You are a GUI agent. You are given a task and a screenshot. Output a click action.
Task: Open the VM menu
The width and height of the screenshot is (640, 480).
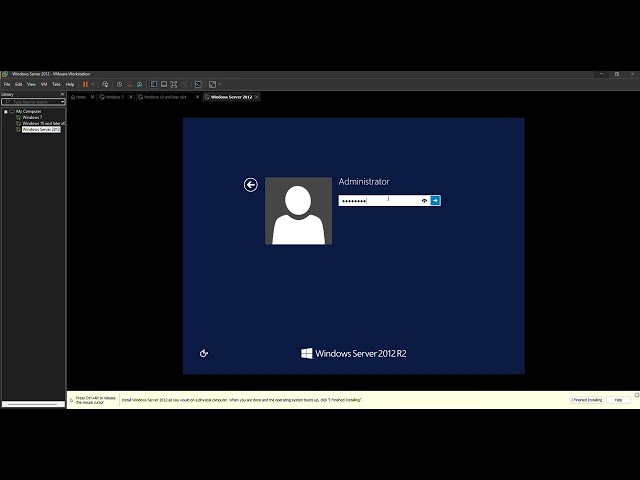tap(44, 84)
